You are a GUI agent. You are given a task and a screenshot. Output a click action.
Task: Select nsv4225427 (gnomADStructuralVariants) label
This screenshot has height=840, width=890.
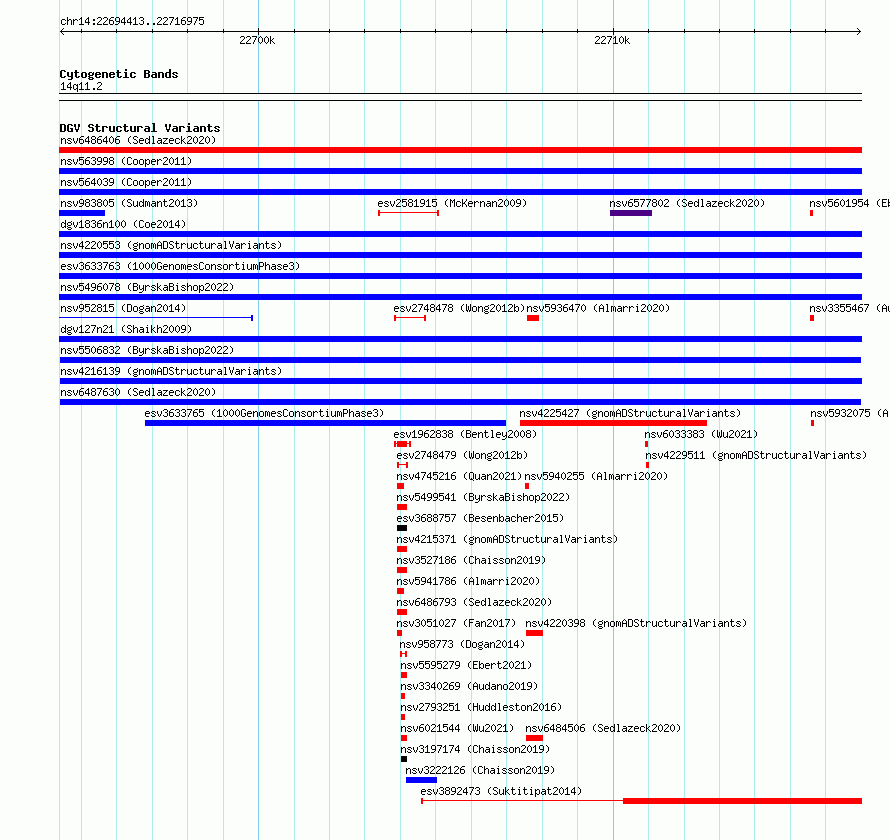click(630, 413)
